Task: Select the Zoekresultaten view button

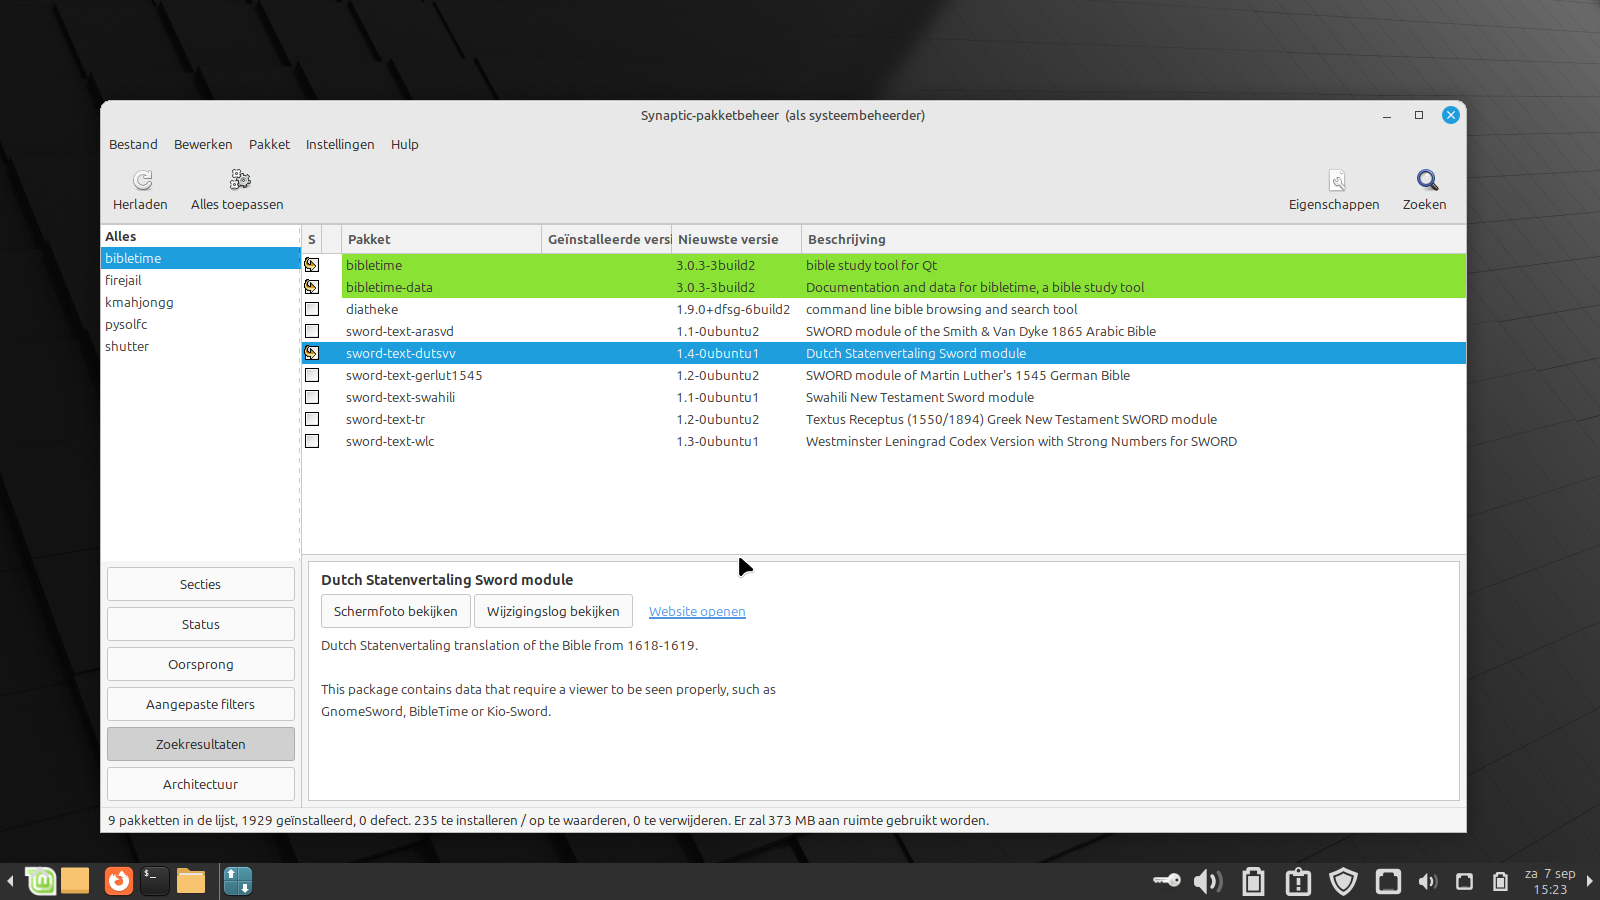Action: coord(201,744)
